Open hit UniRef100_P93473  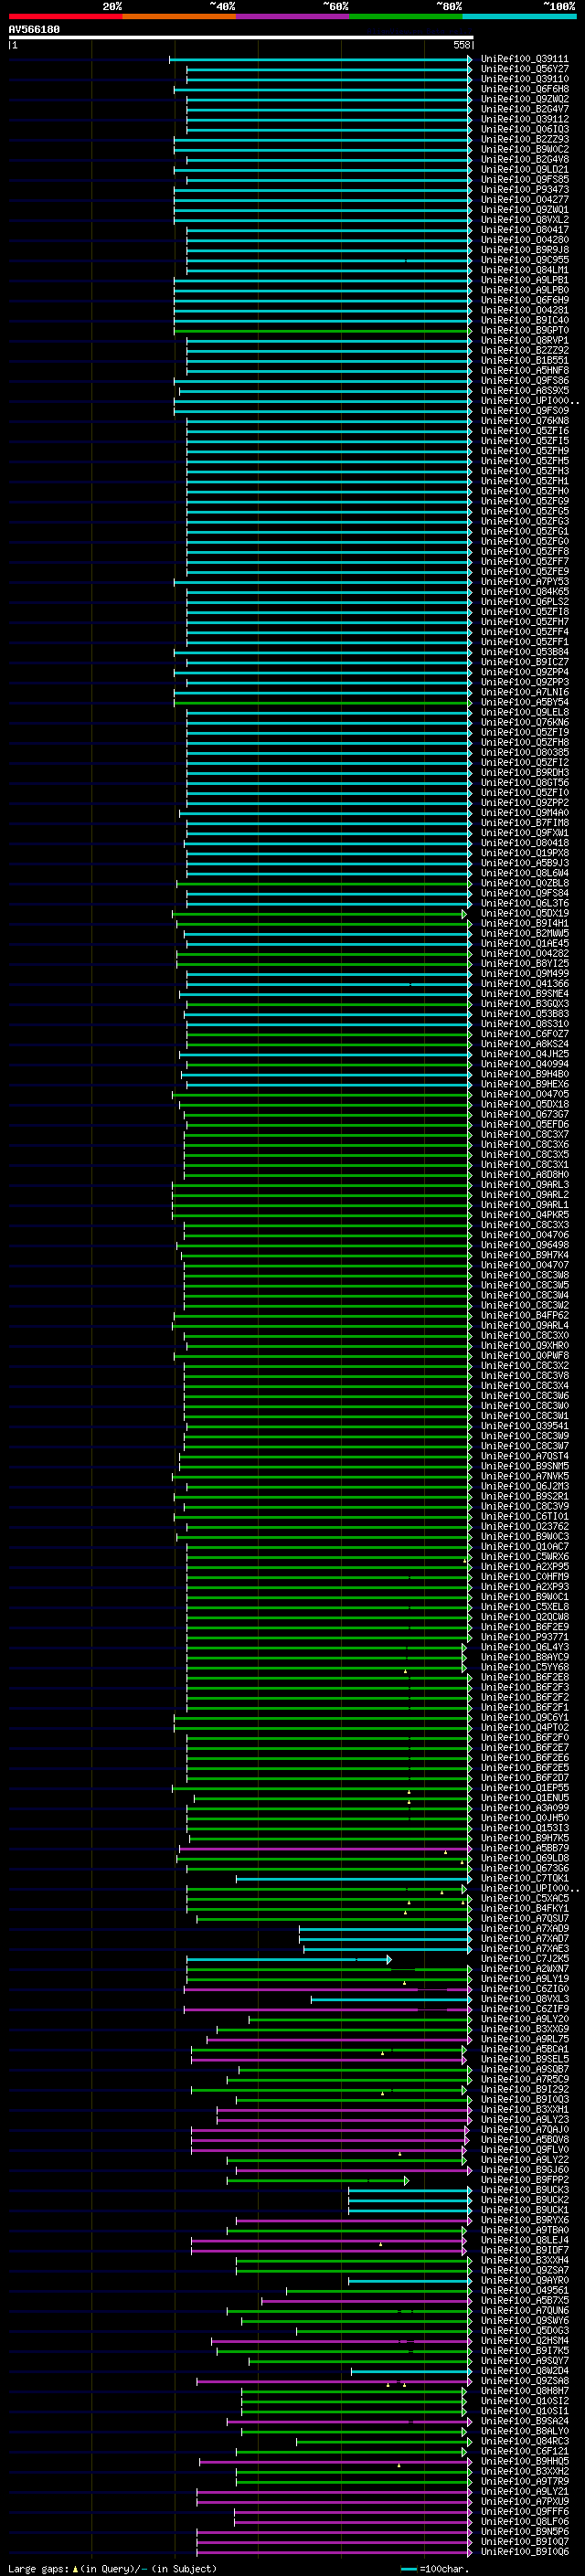click(524, 189)
